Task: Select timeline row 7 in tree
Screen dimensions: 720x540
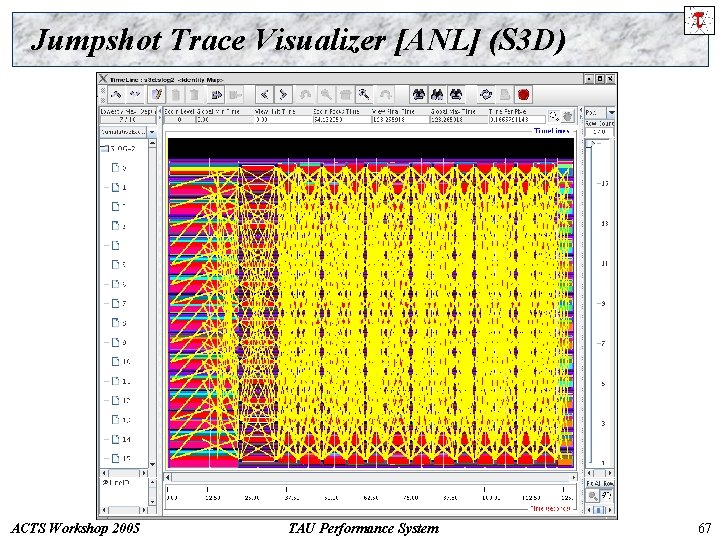Action: 119,304
